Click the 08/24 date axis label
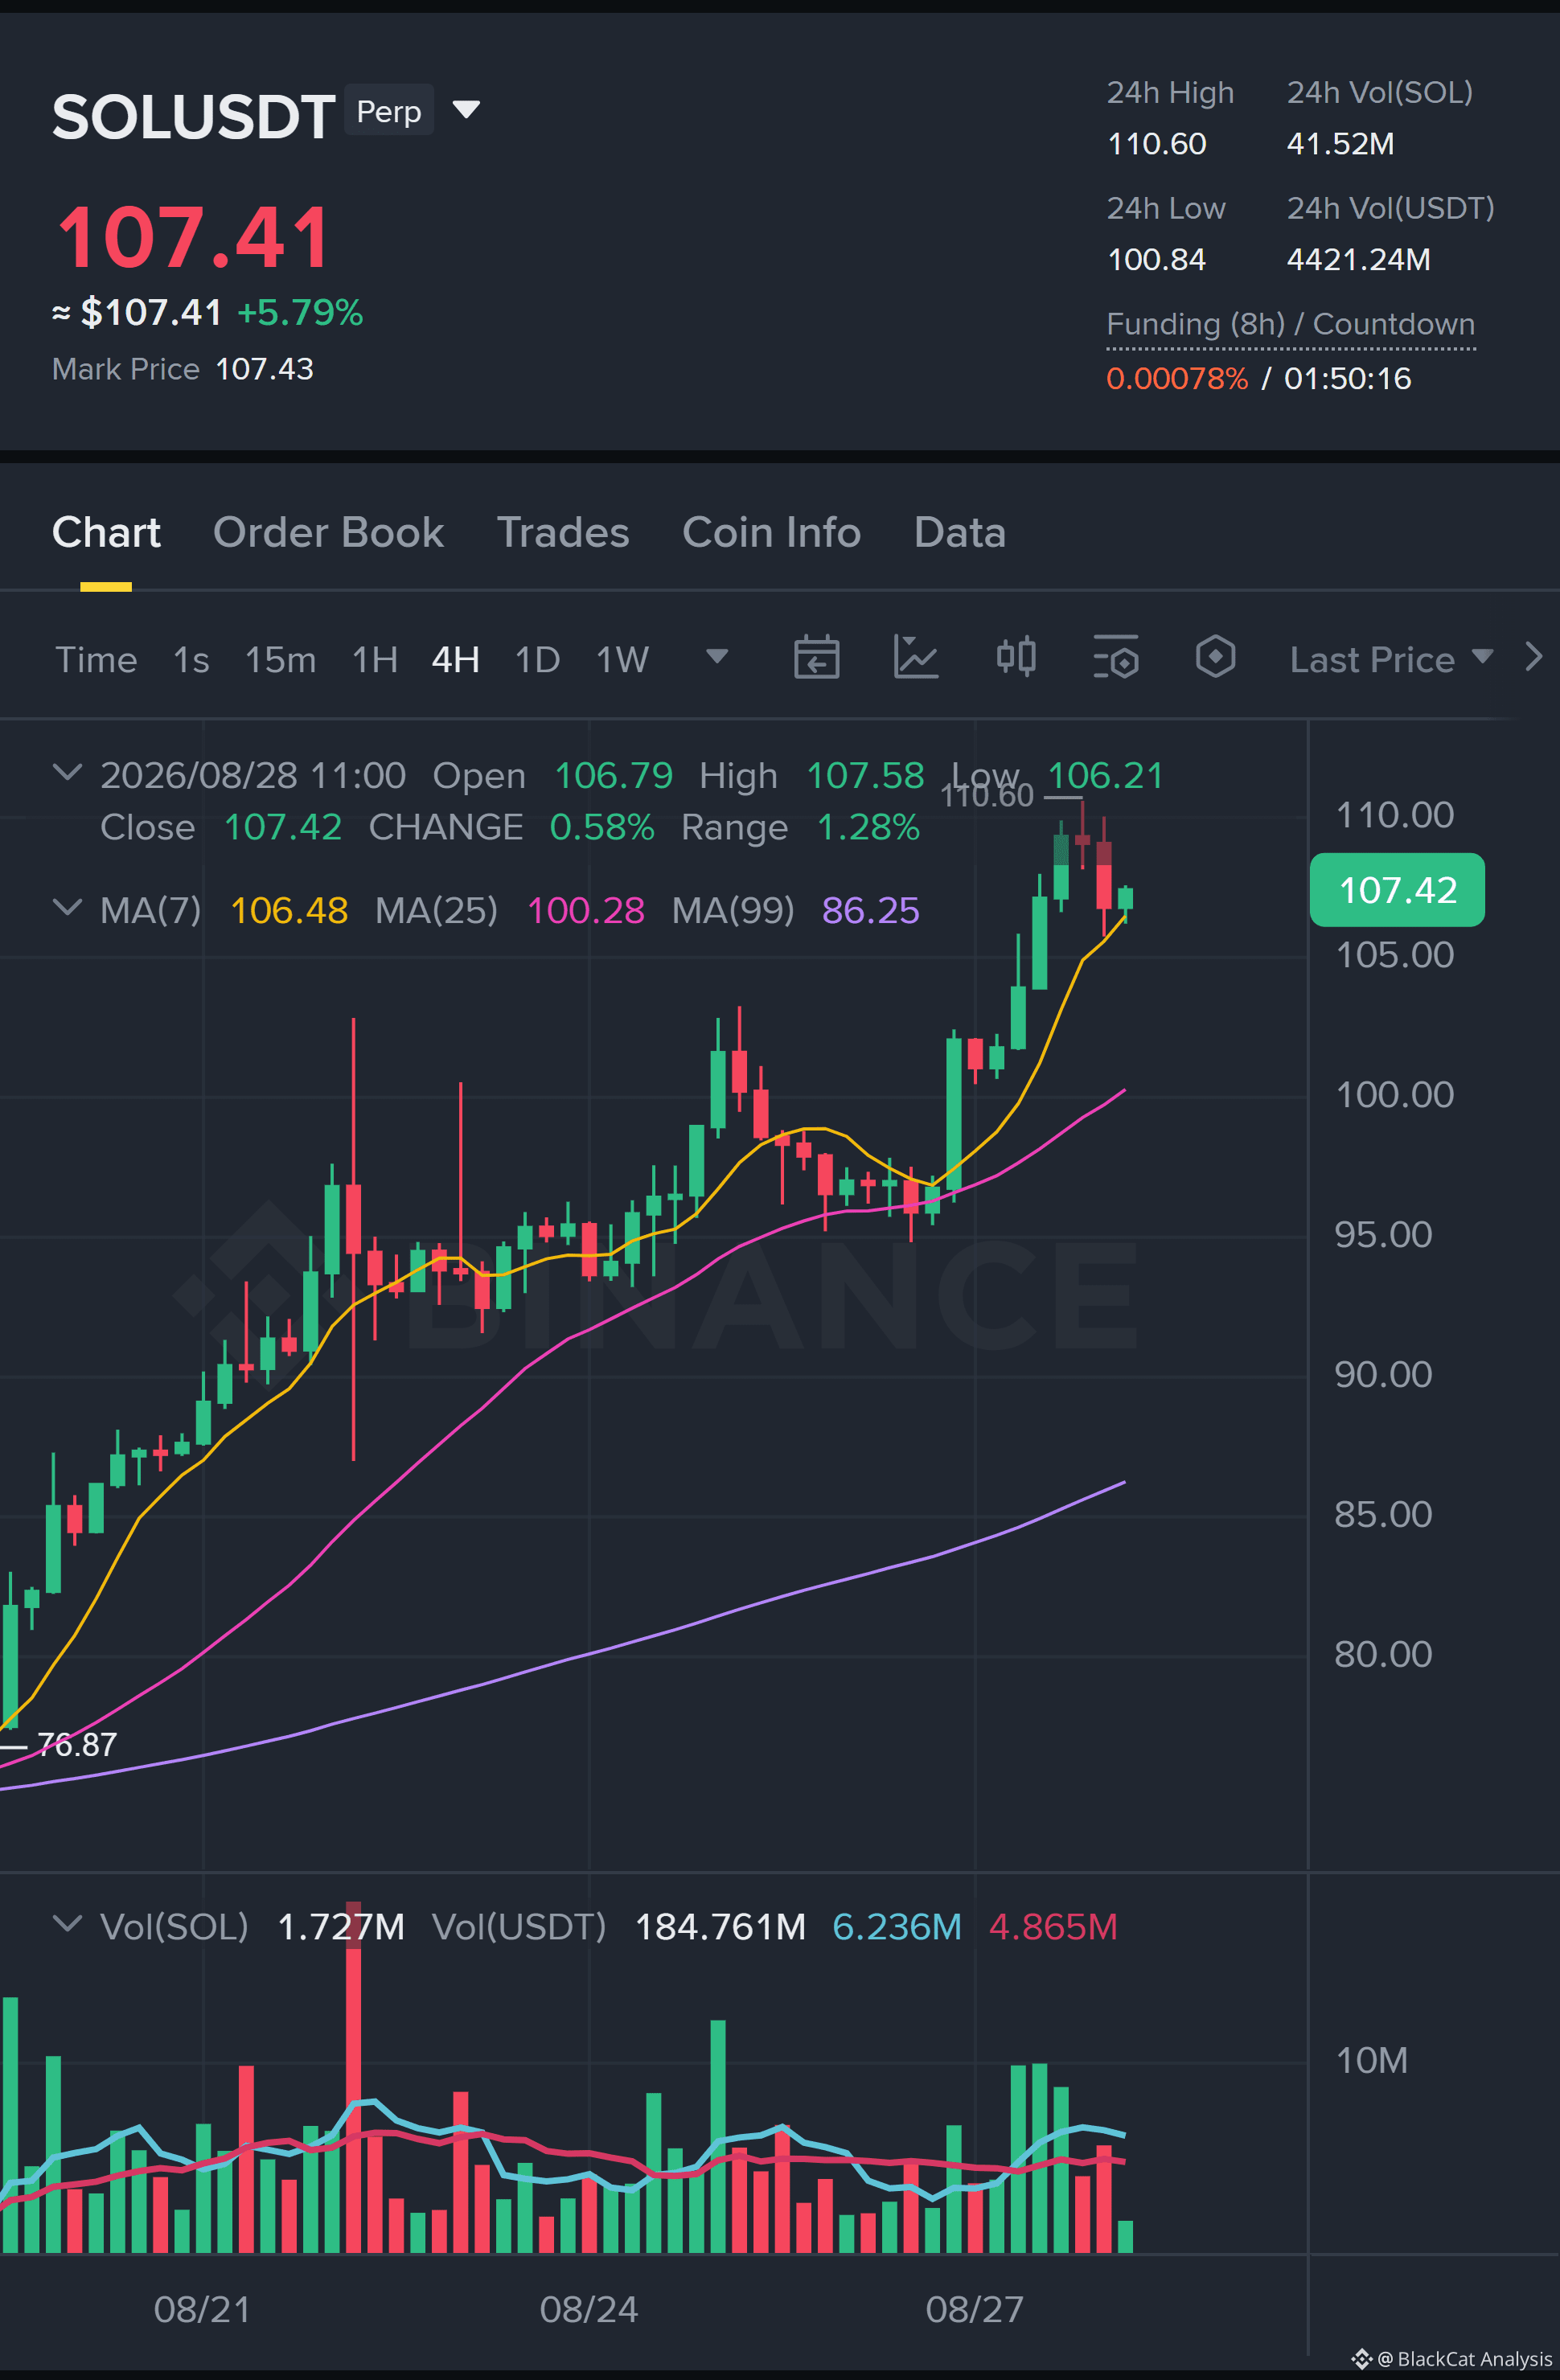 pos(589,2310)
